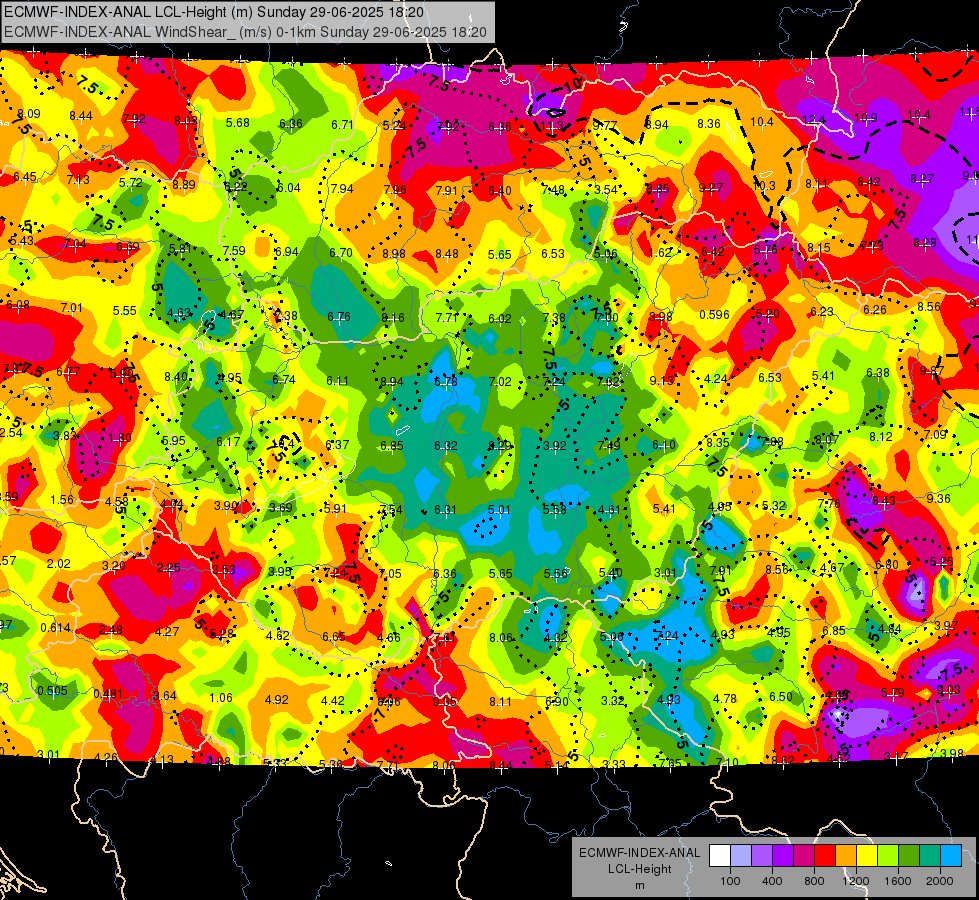Click the wind shear value 8.09
Viewport: 979px width, 900px height.
click(x=29, y=114)
